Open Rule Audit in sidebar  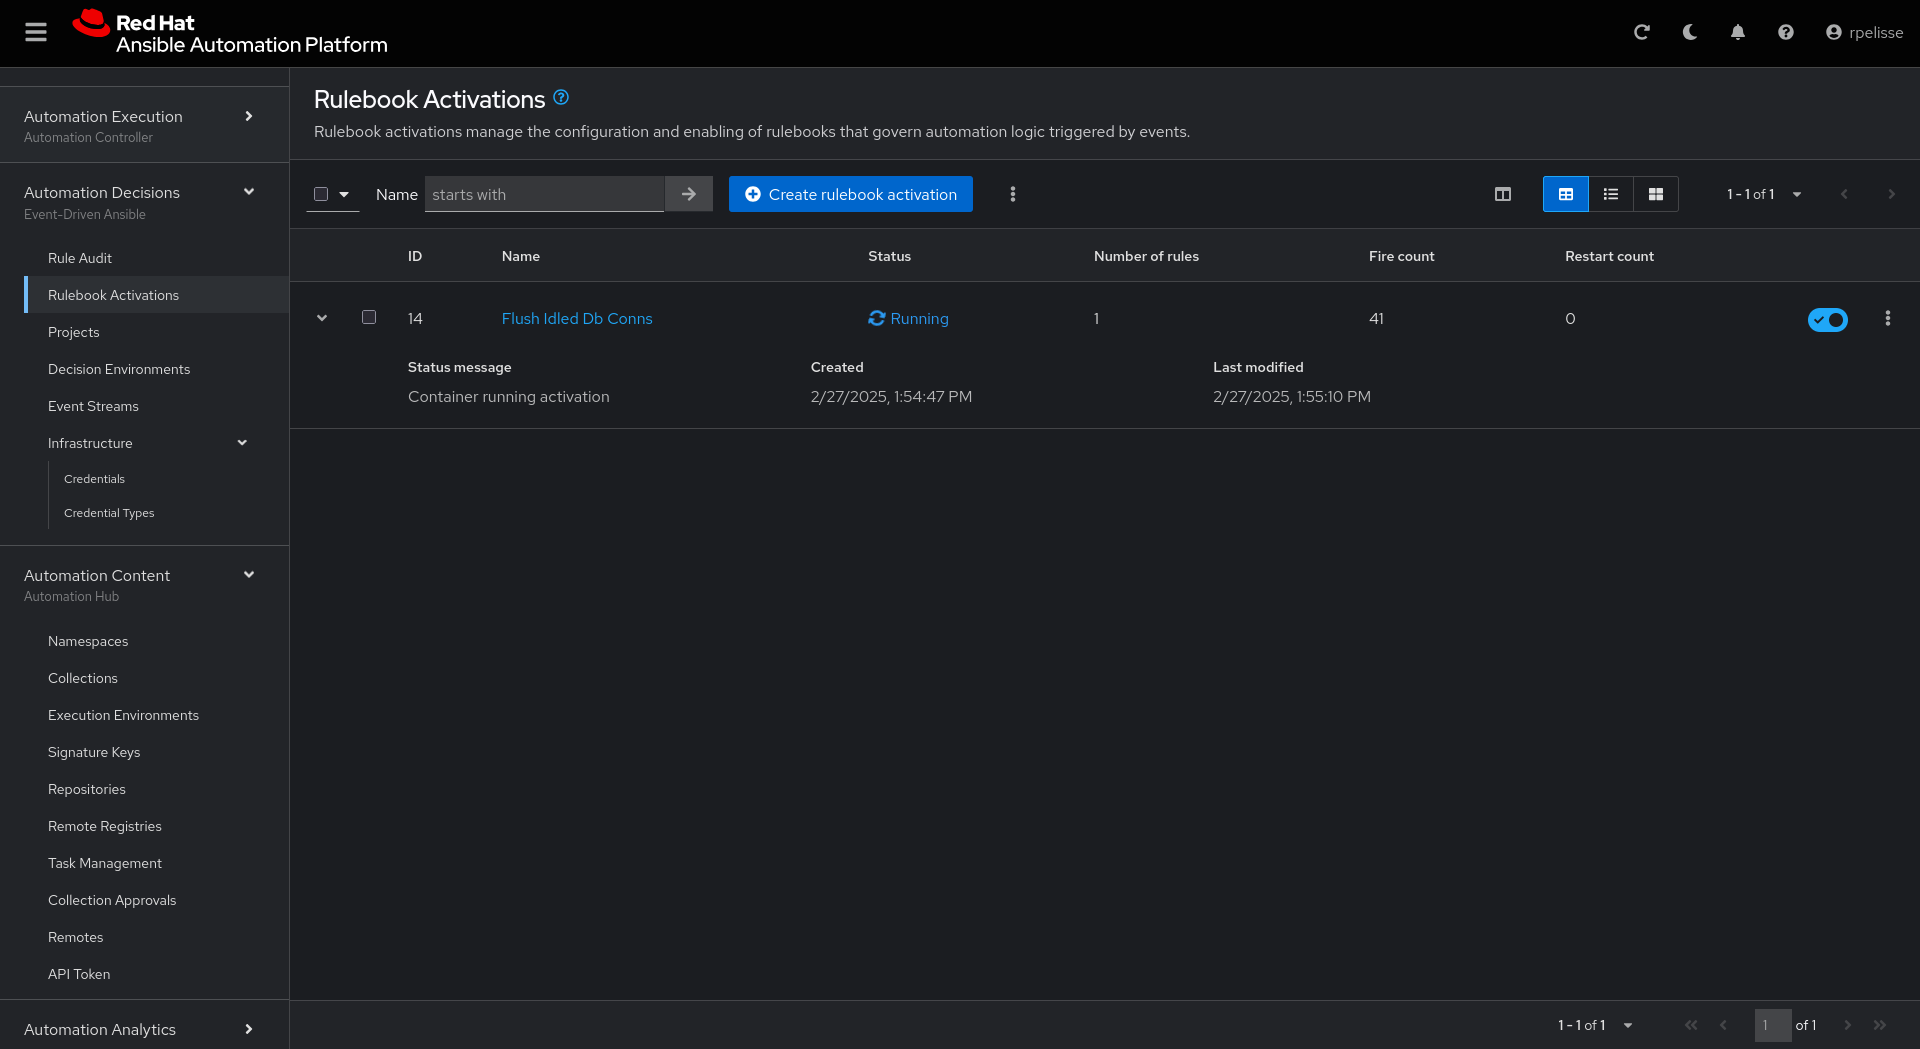80,258
